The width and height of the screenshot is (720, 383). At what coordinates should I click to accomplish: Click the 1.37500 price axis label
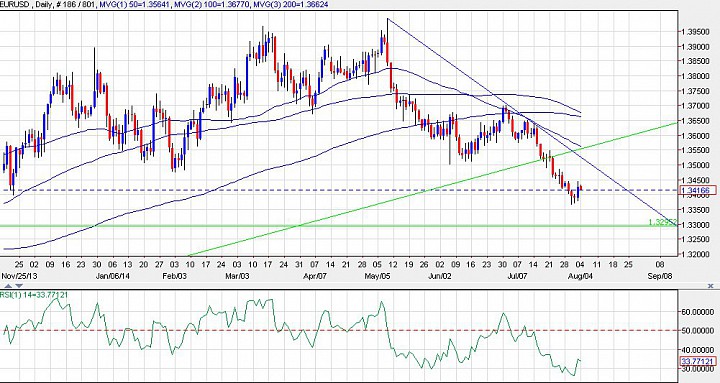click(x=696, y=91)
